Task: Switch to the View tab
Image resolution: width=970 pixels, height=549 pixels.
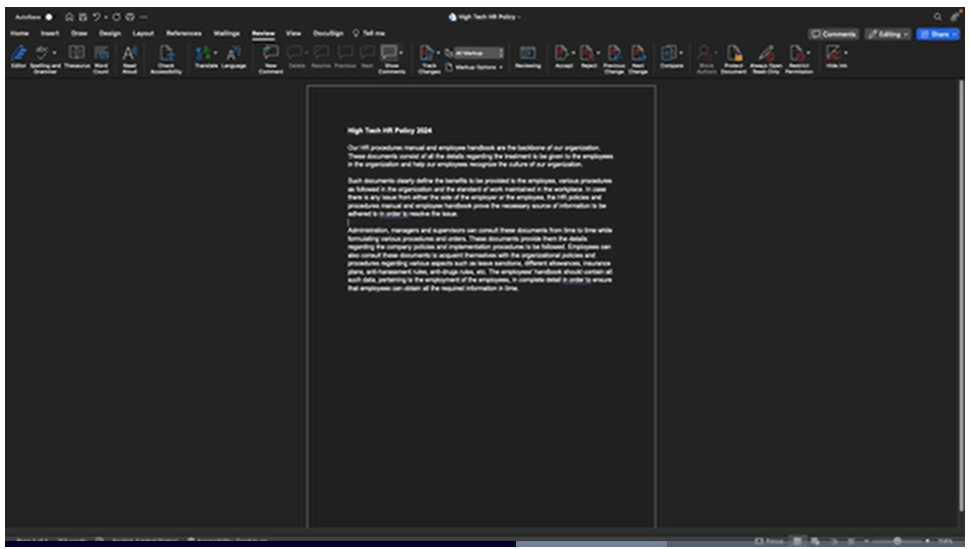Action: tap(293, 33)
